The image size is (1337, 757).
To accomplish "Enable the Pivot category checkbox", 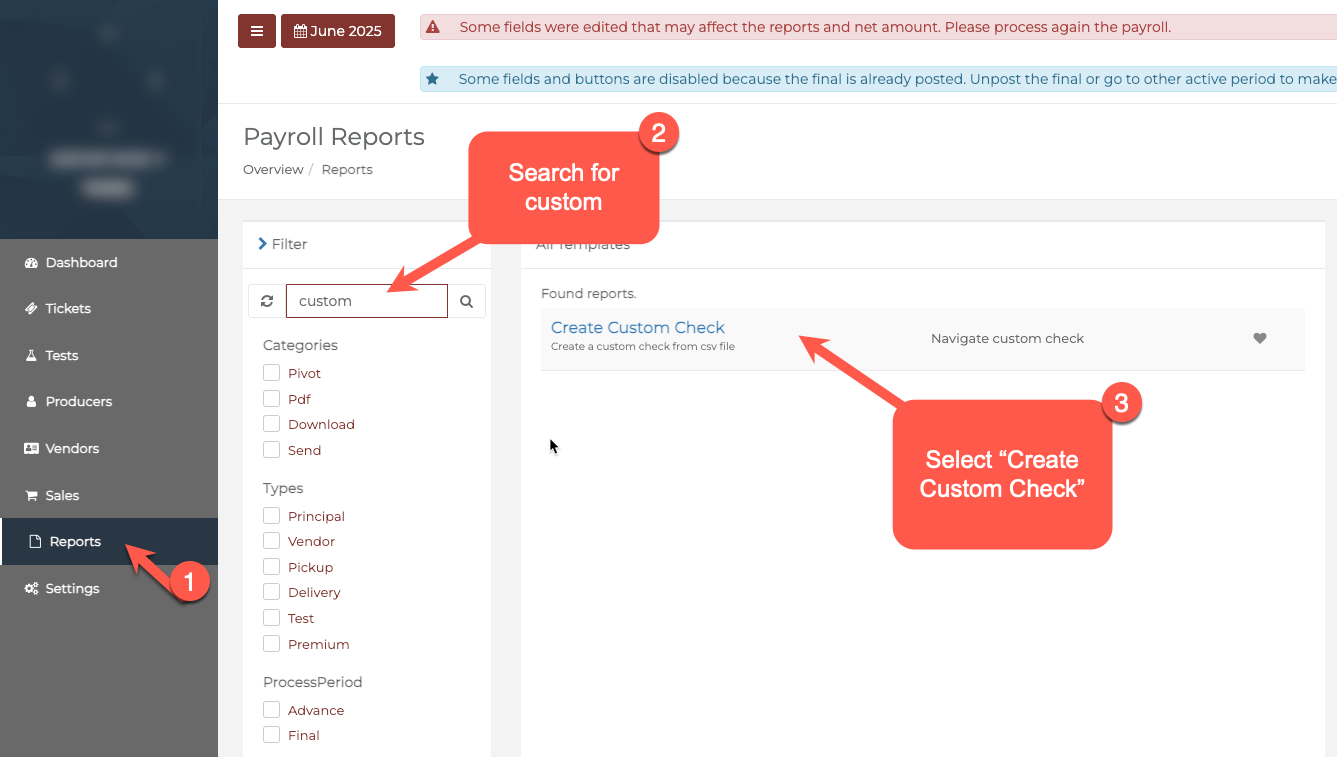I will (271, 373).
